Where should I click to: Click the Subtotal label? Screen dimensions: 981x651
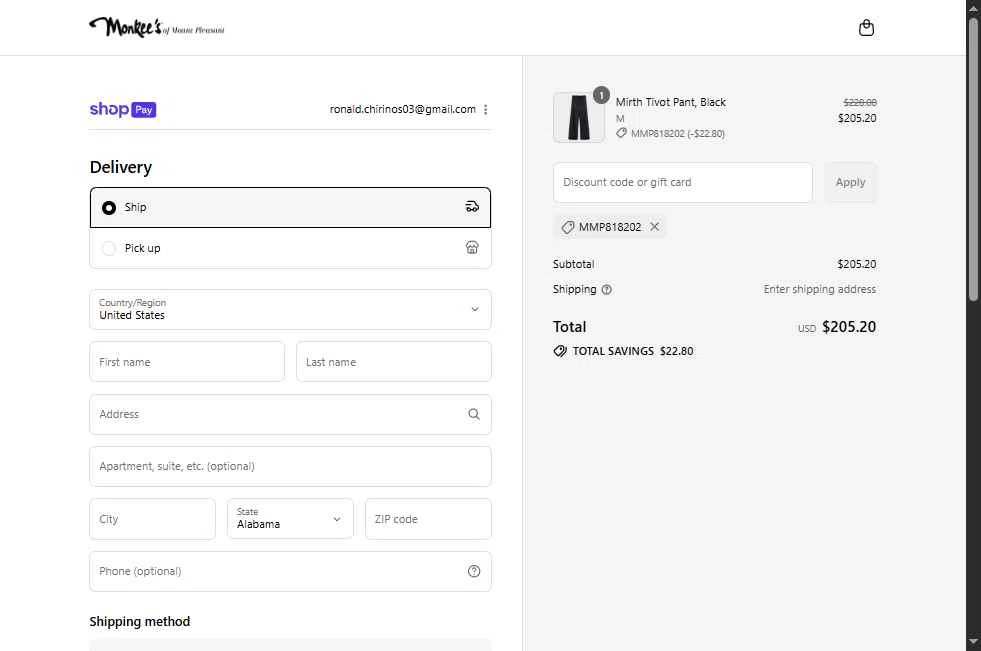pyautogui.click(x=574, y=265)
